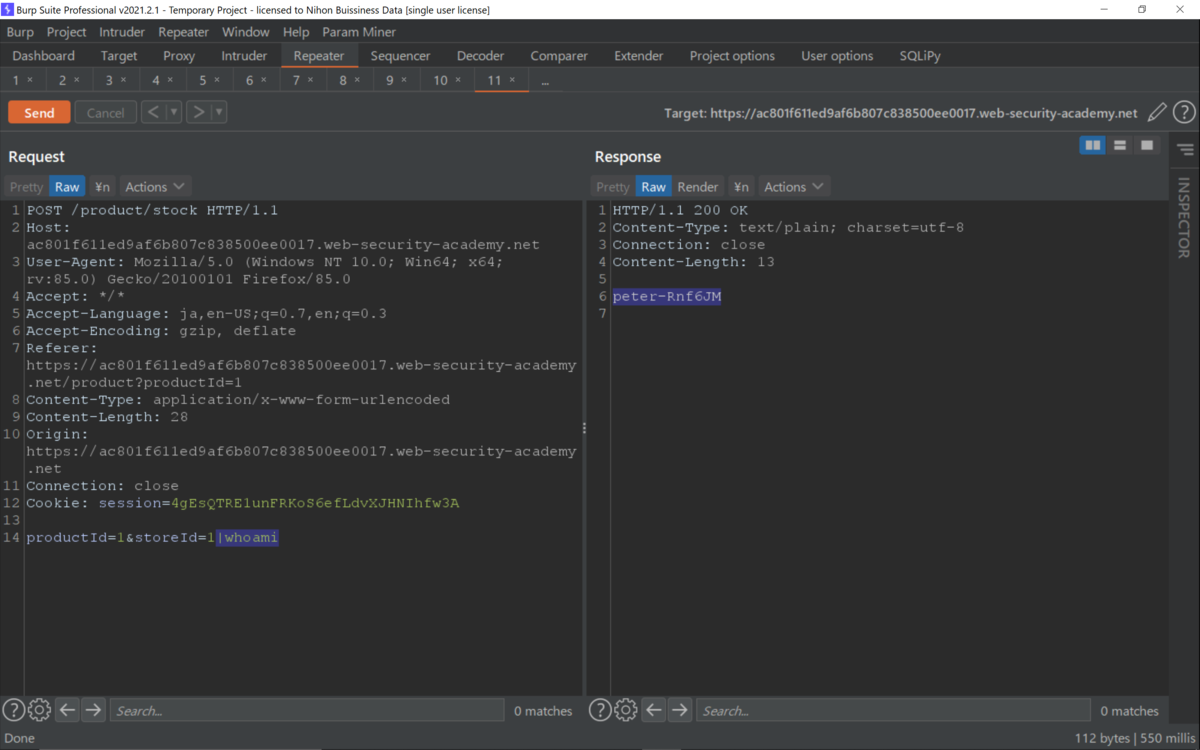Switch to the Project options tab
The image size is (1200, 750).
point(732,56)
